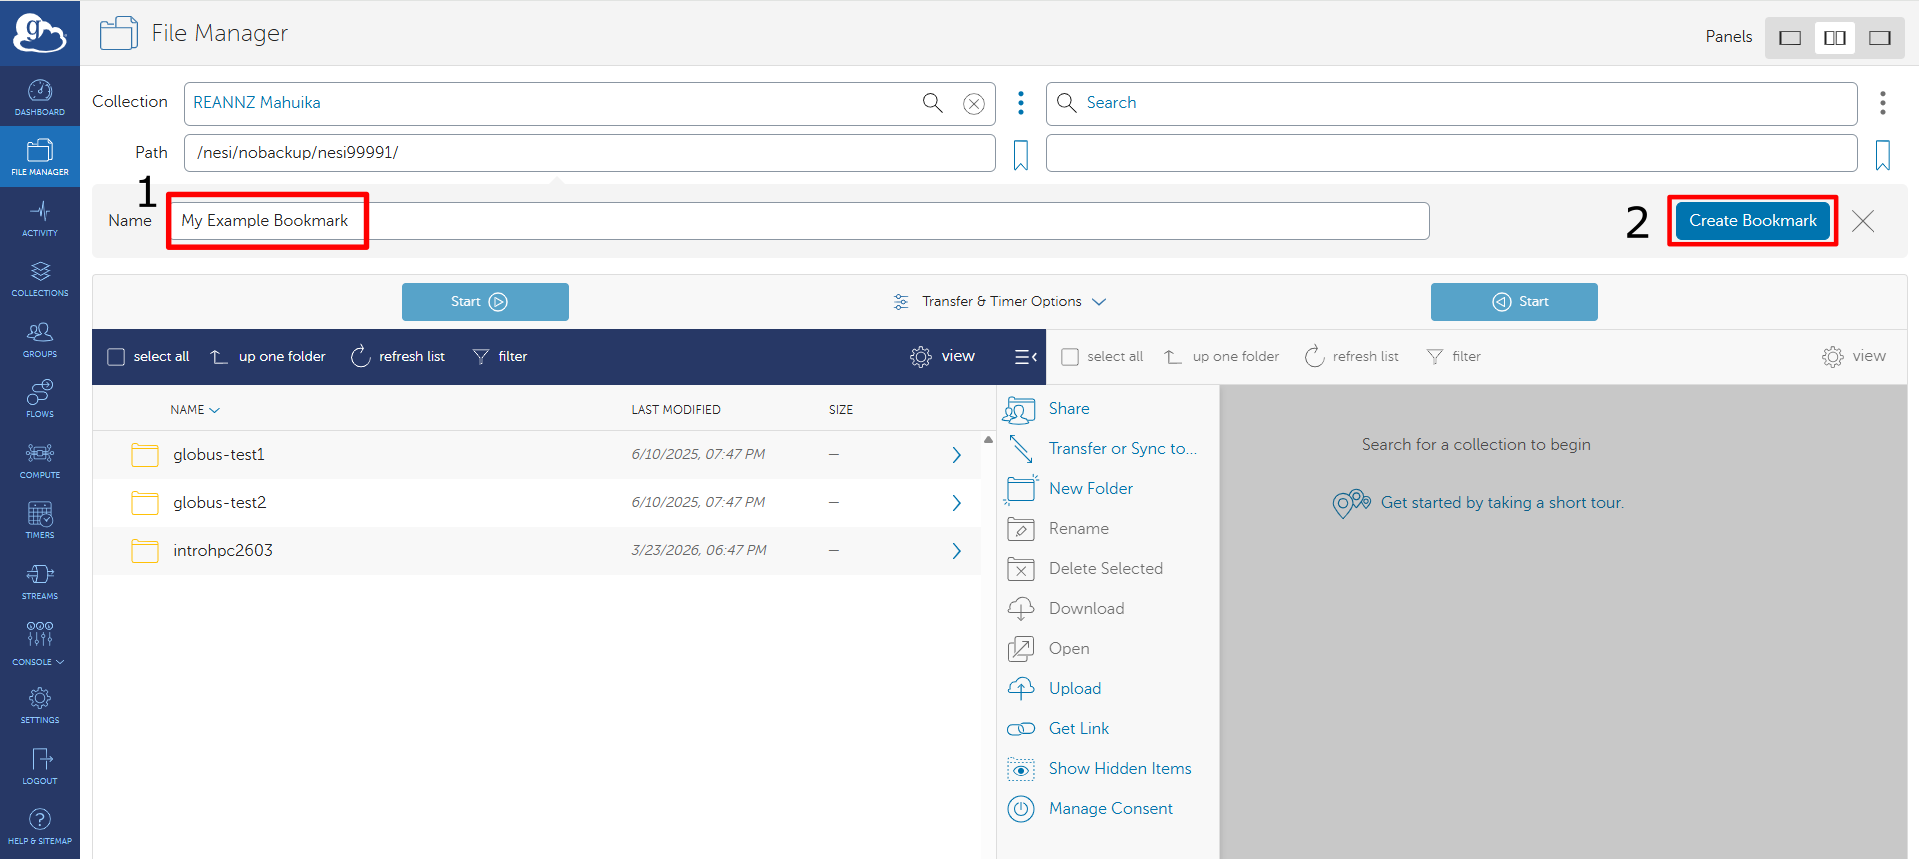Open the left panel view options
Viewport: 1919px width, 859px height.
(x=942, y=357)
